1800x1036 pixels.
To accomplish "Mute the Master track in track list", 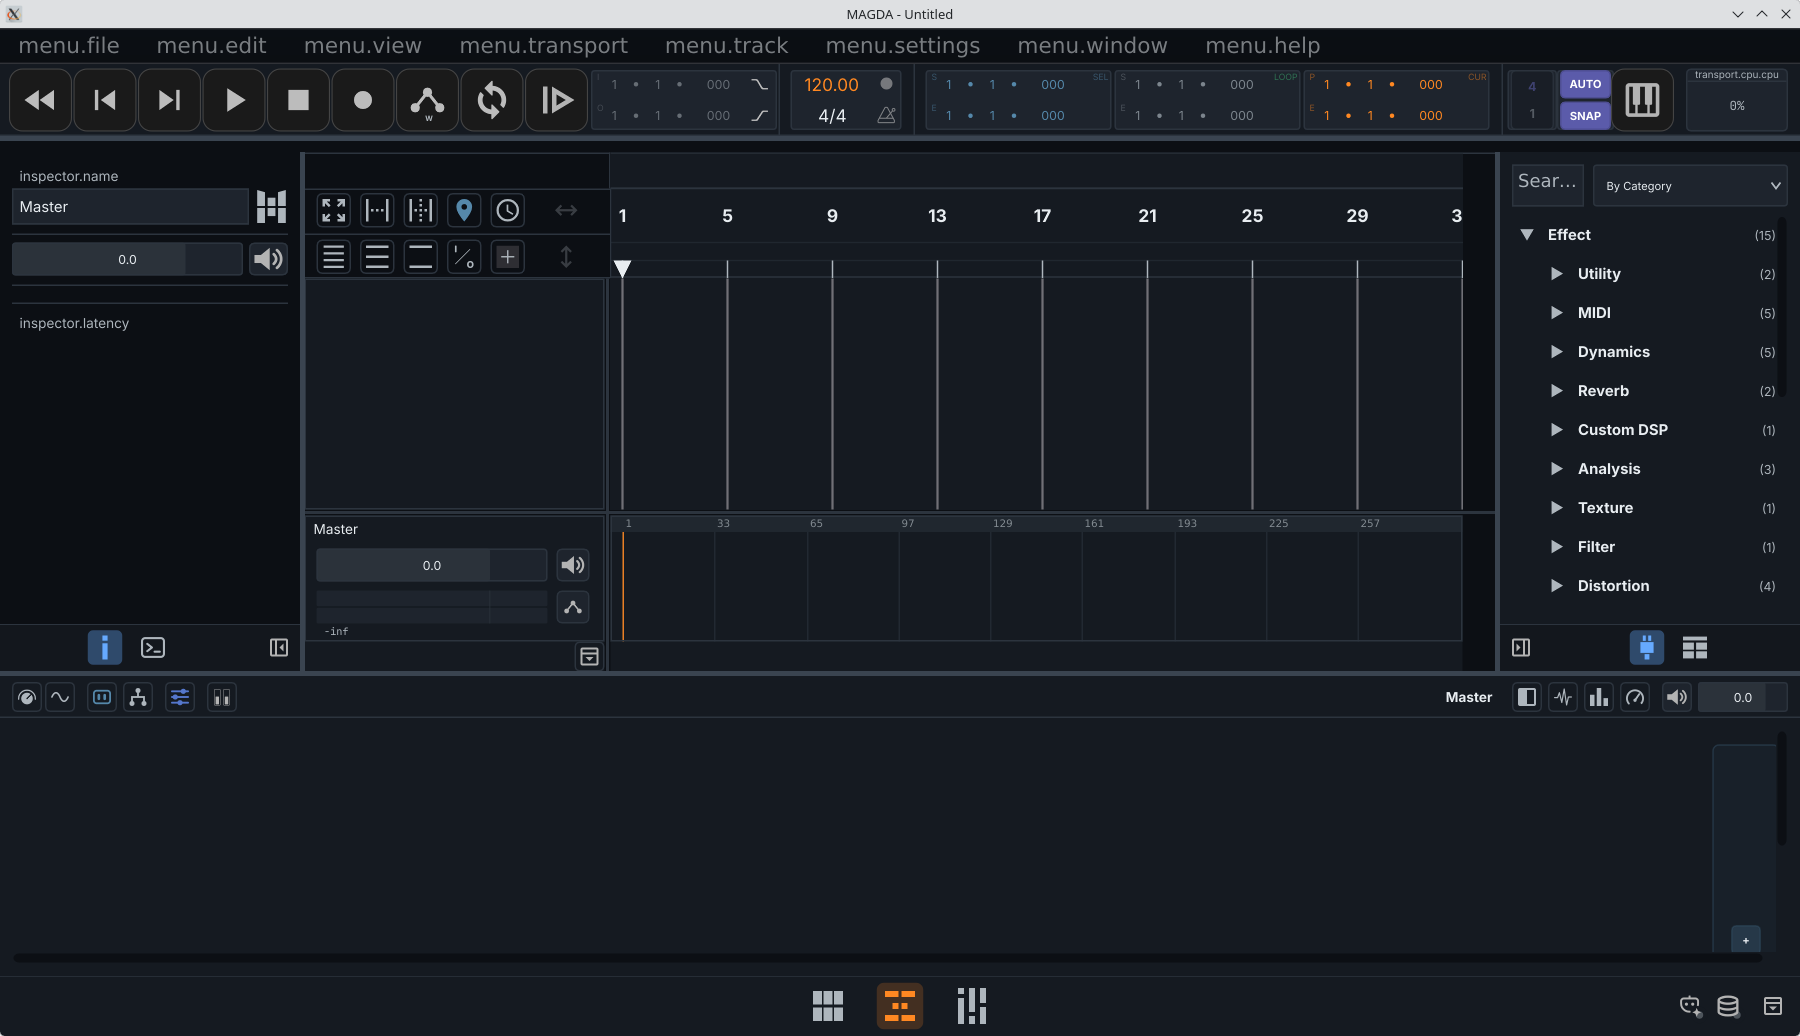I will [x=573, y=565].
